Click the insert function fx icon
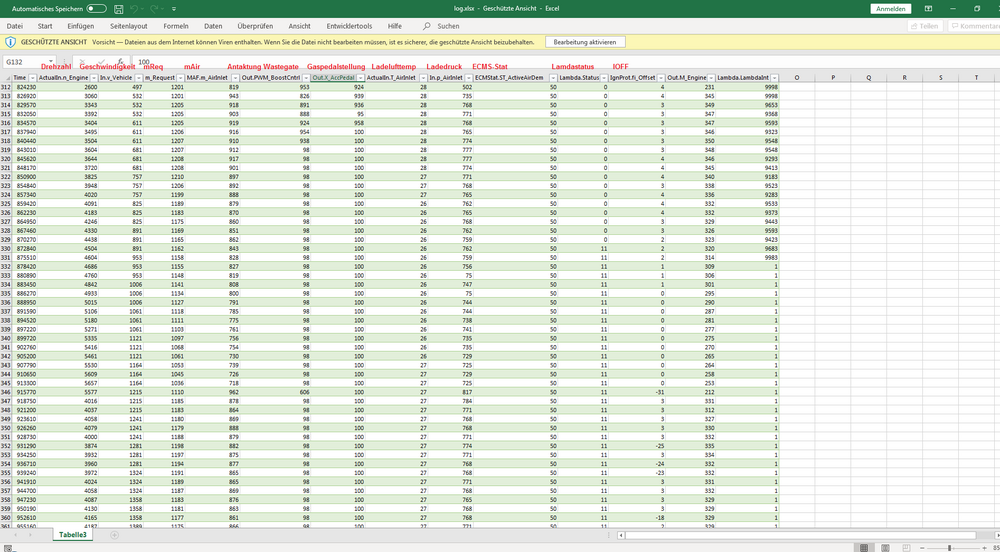This screenshot has width=1000, height=552. coord(120,62)
